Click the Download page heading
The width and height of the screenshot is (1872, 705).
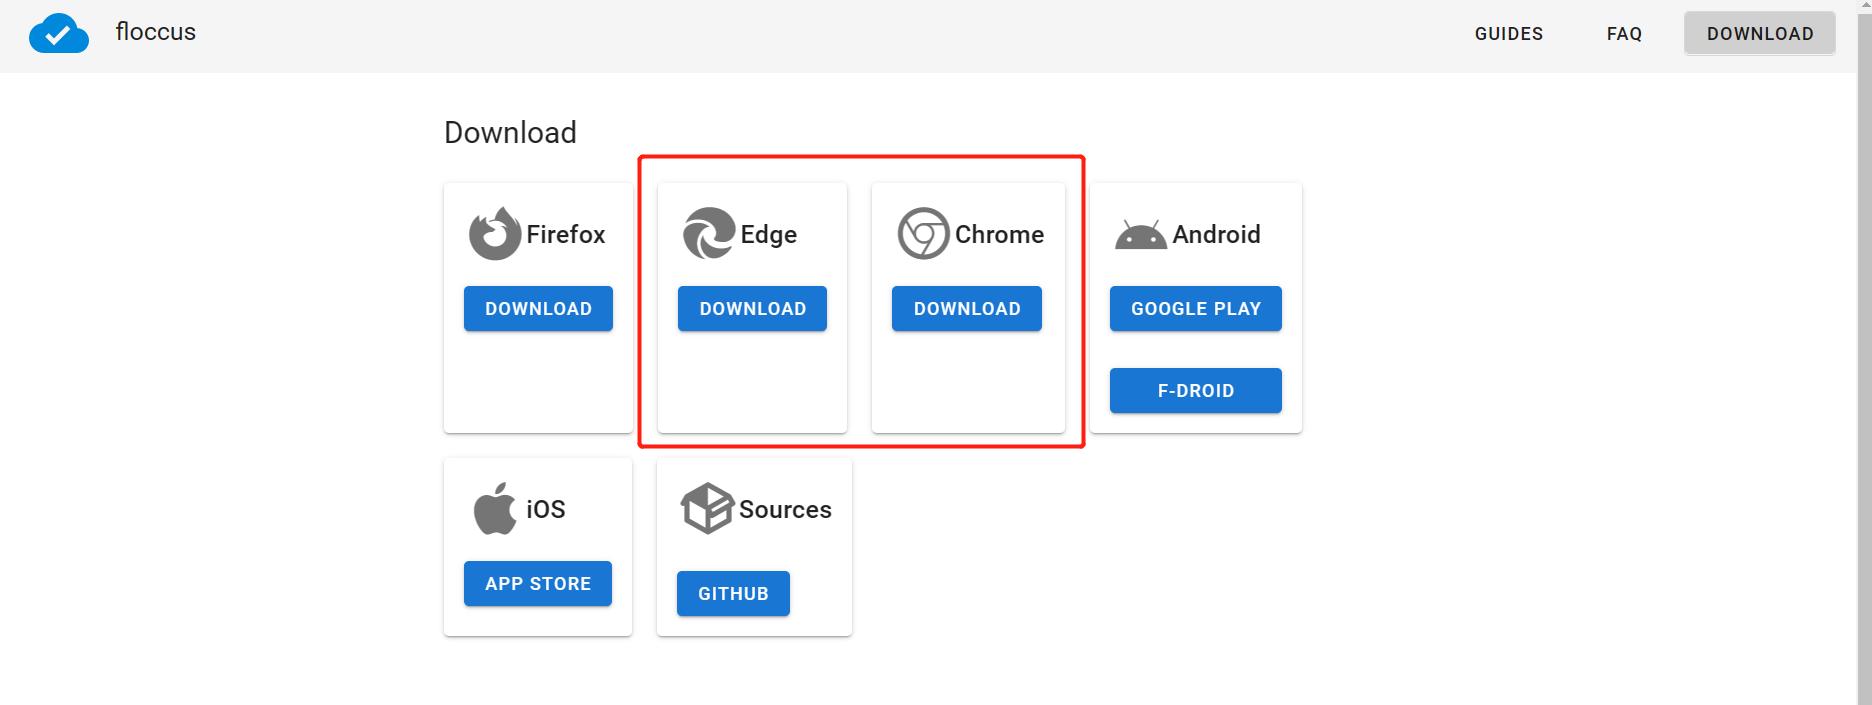point(510,133)
